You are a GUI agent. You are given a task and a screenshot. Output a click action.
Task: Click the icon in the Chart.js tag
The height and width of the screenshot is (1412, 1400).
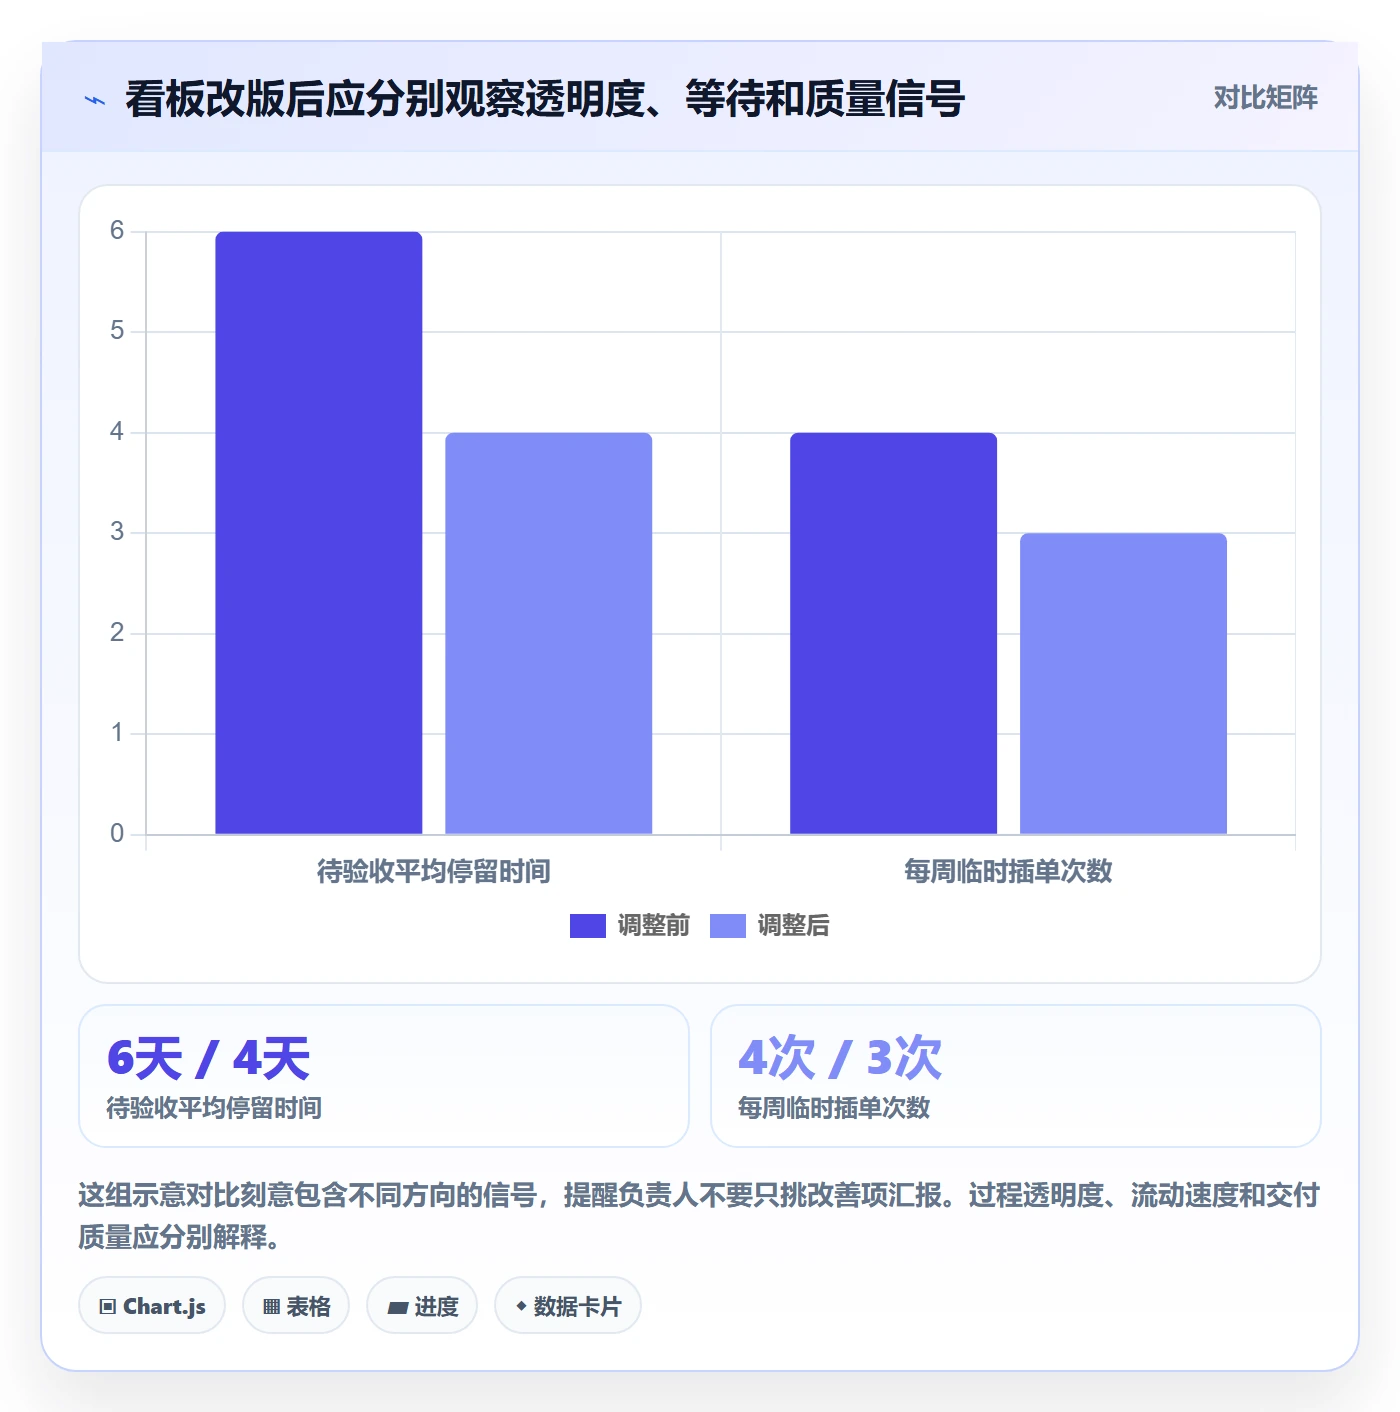point(108,1307)
